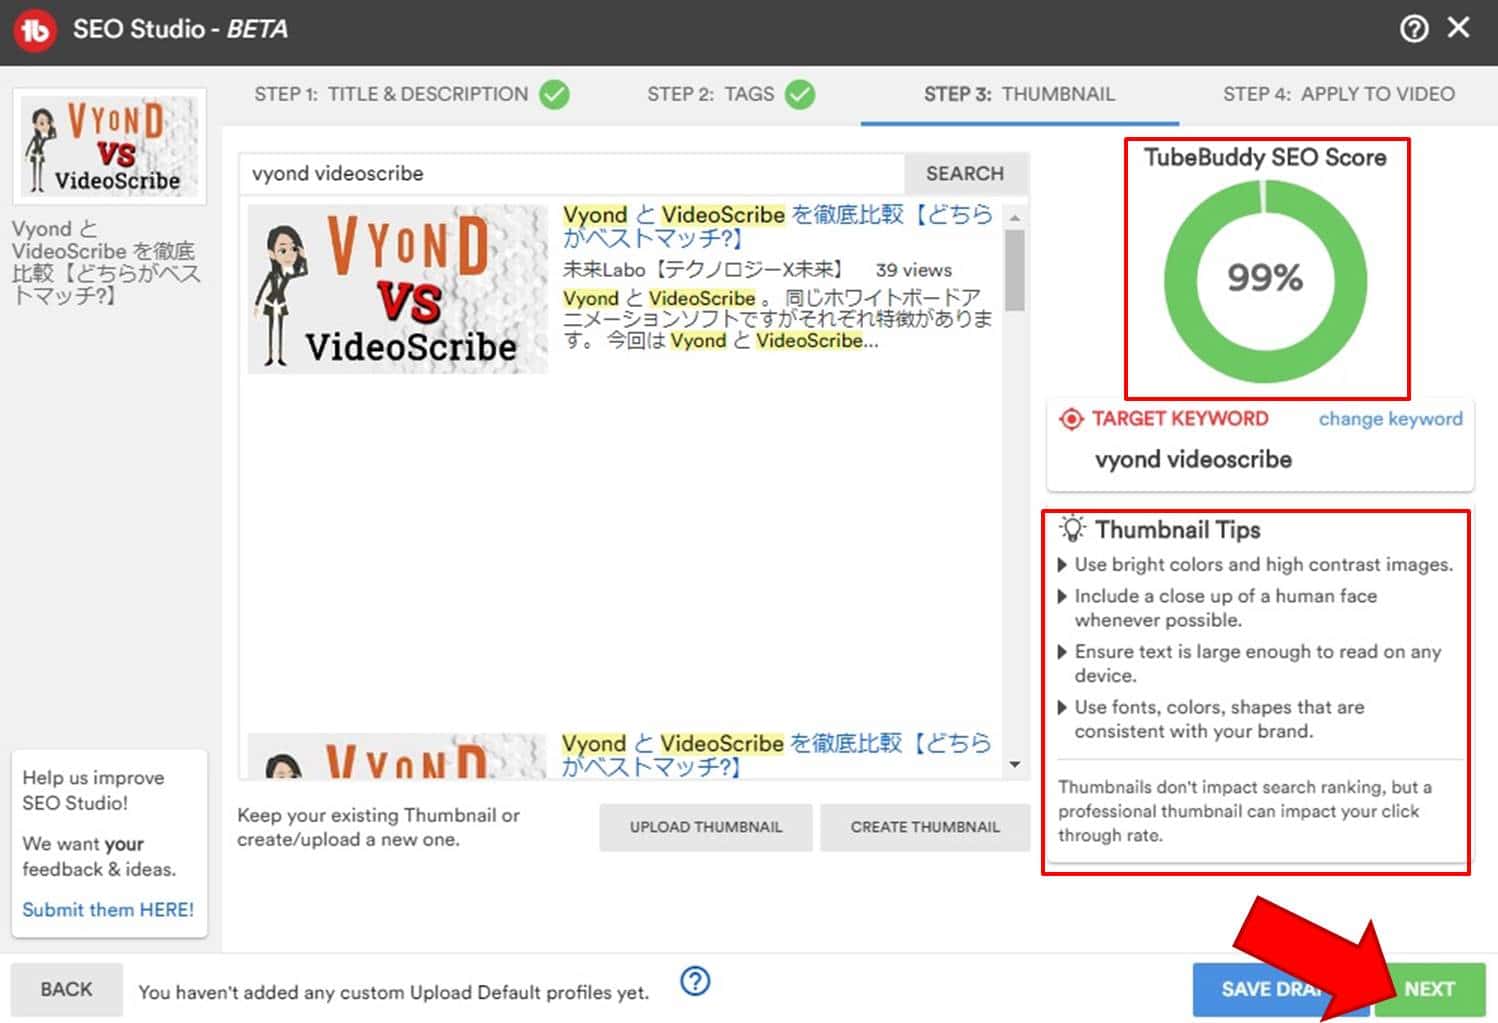Click the first result's description snippet
Viewport: 1498px width, 1023px height.
(777, 320)
